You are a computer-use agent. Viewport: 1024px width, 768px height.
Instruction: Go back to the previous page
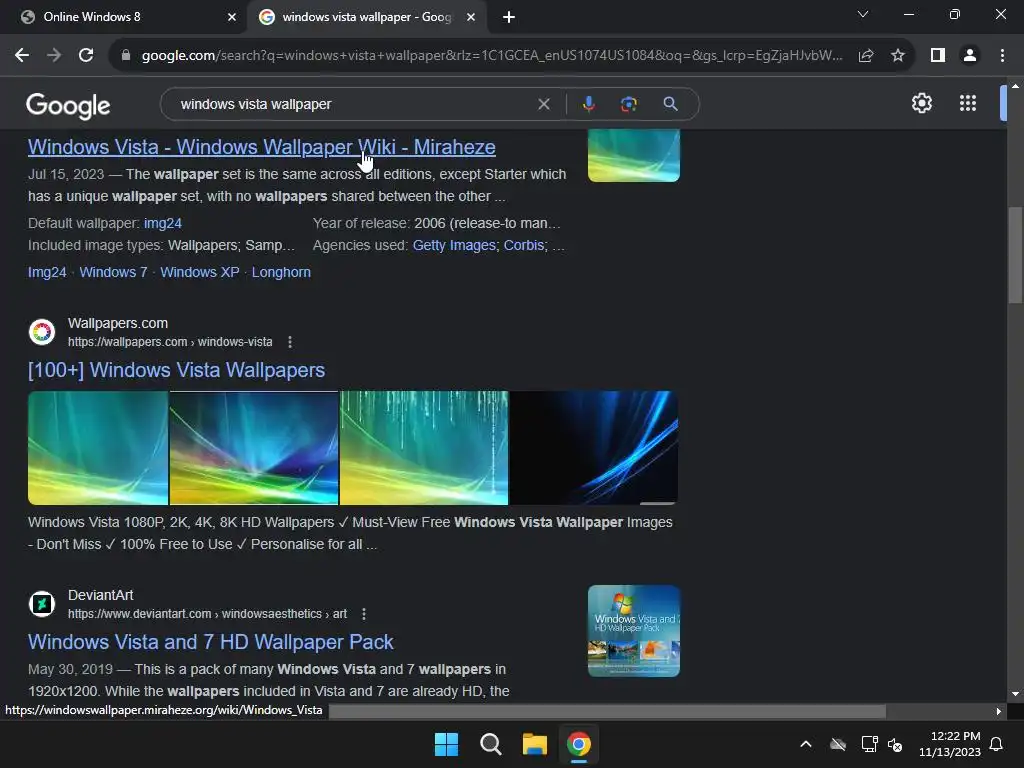(x=22, y=56)
